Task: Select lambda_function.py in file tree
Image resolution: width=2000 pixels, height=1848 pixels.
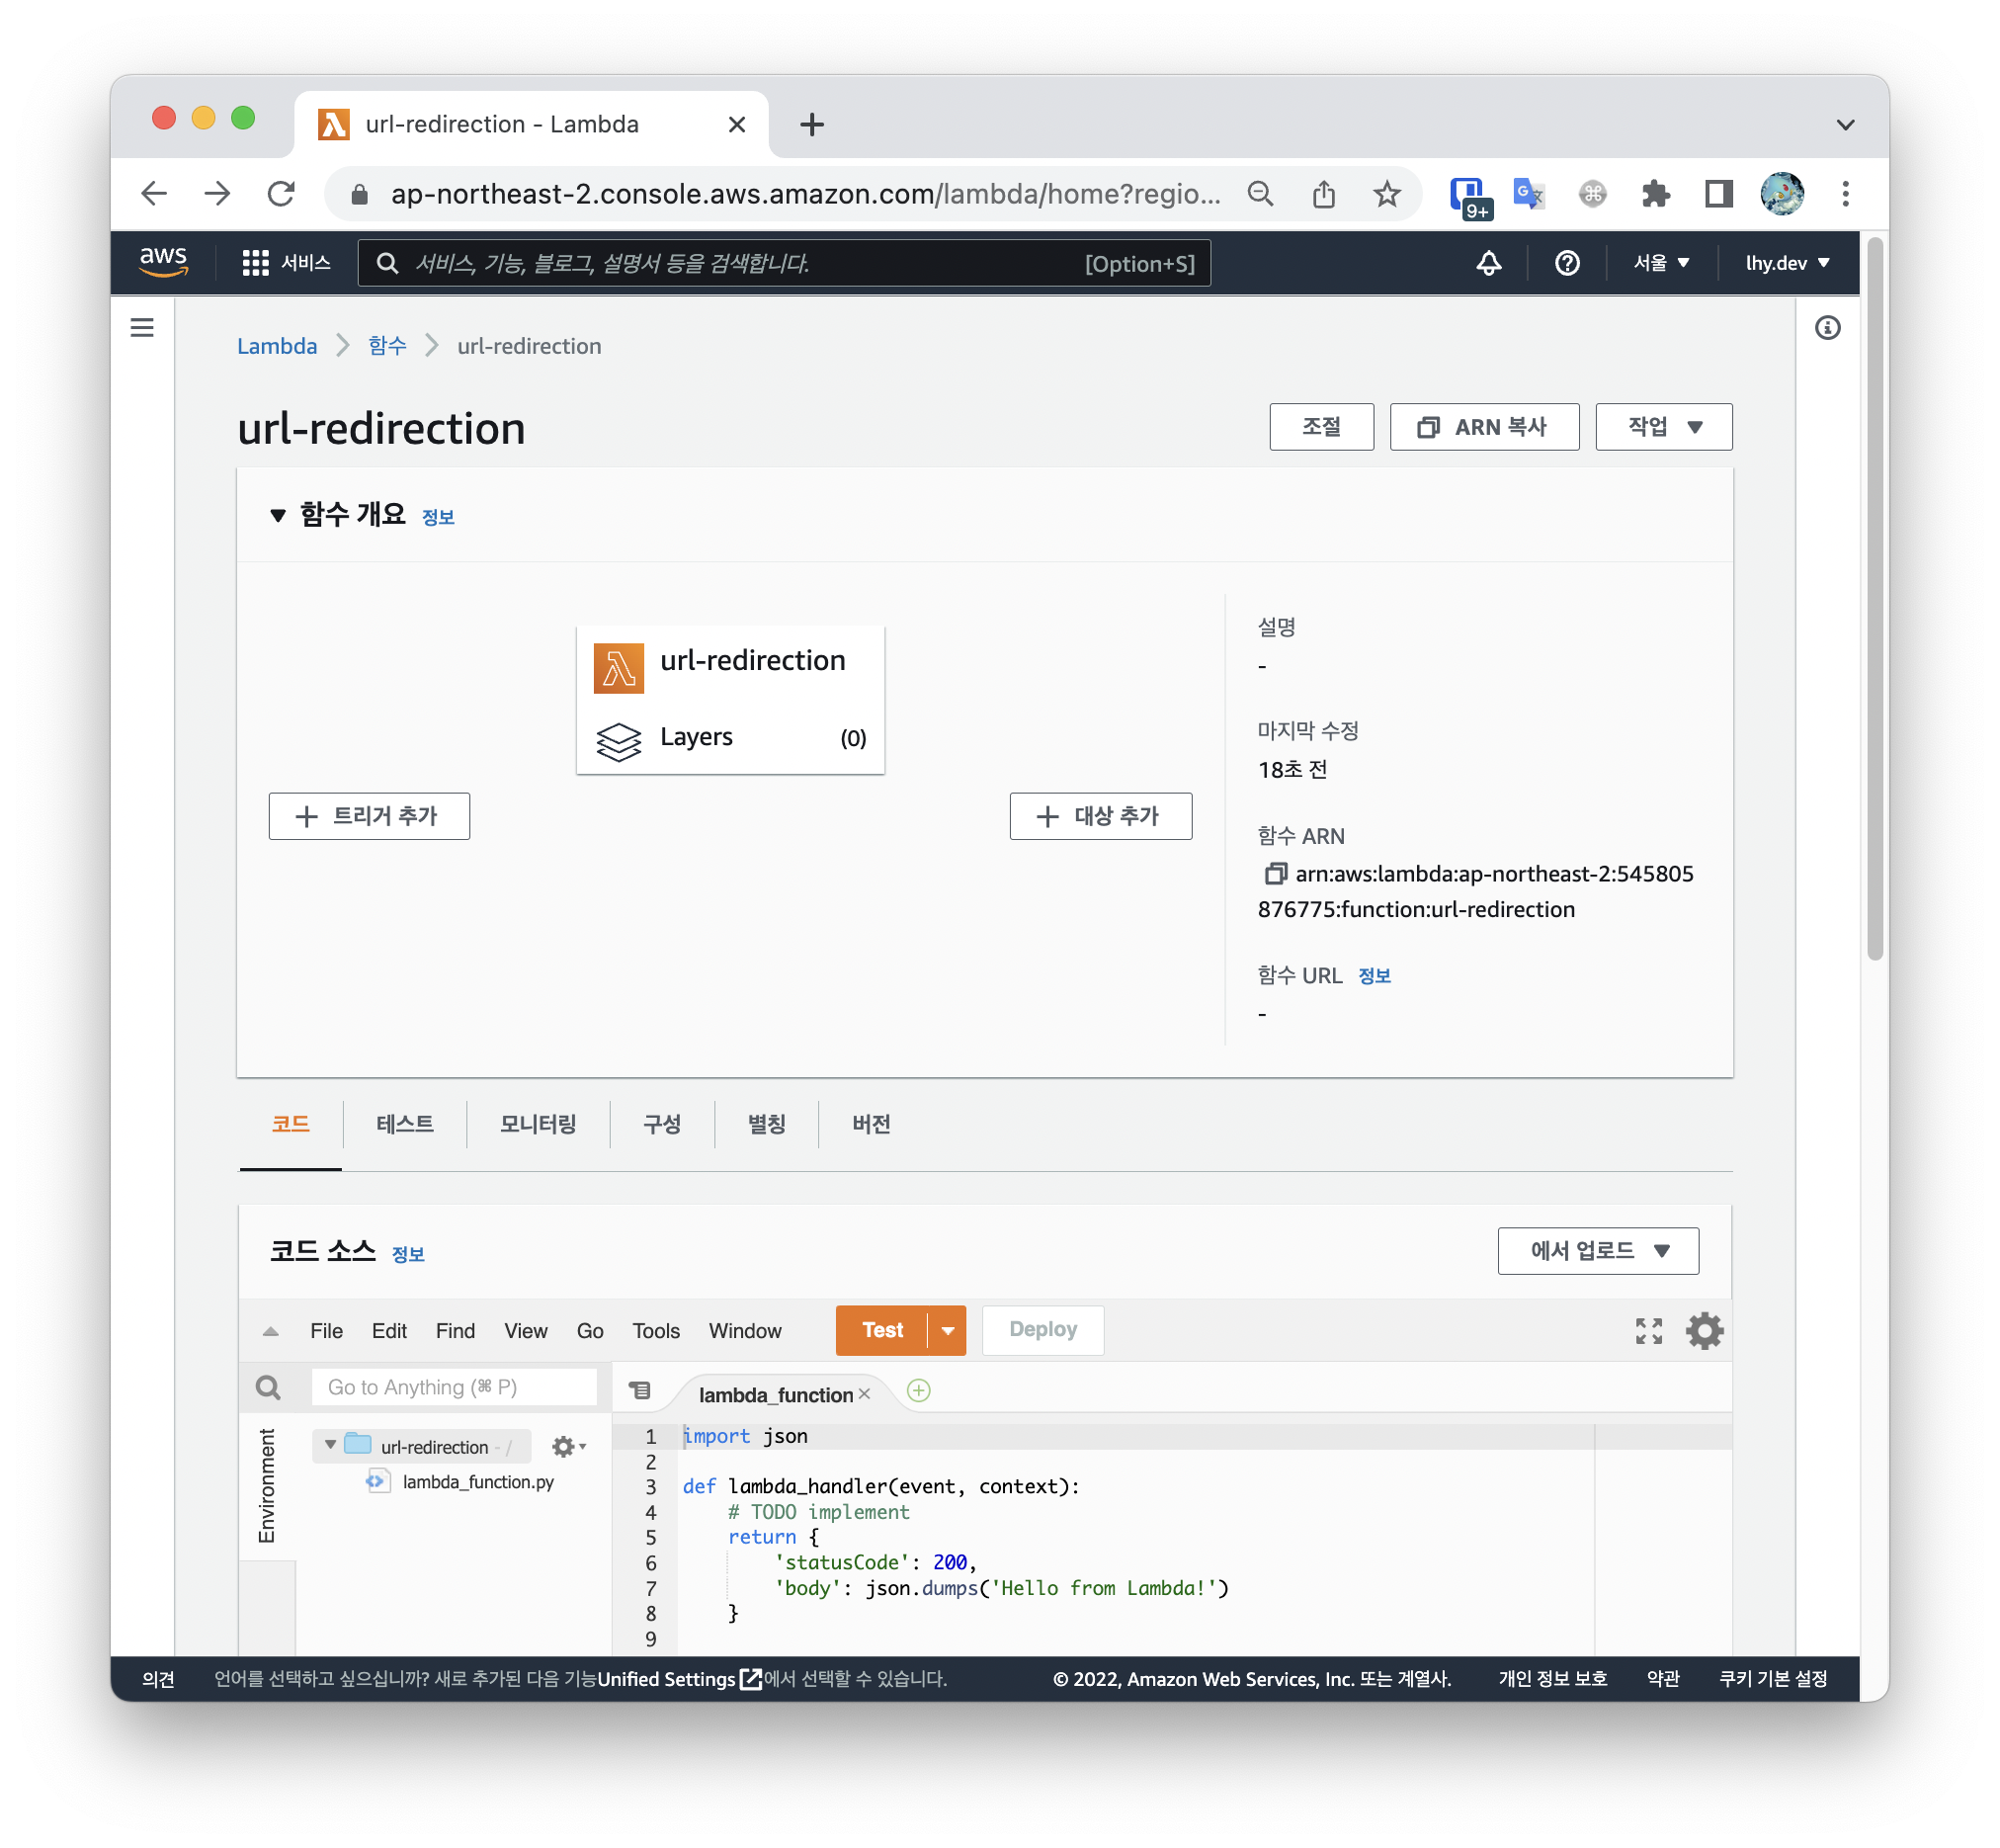Action: point(478,1482)
